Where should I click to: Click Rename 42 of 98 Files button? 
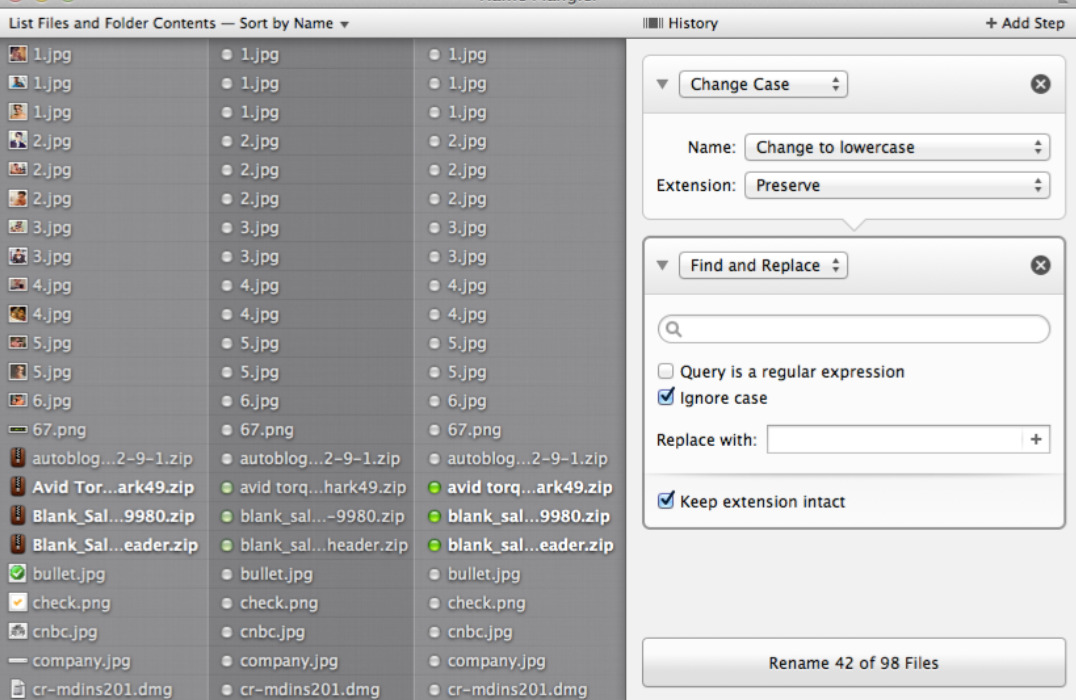tap(853, 663)
